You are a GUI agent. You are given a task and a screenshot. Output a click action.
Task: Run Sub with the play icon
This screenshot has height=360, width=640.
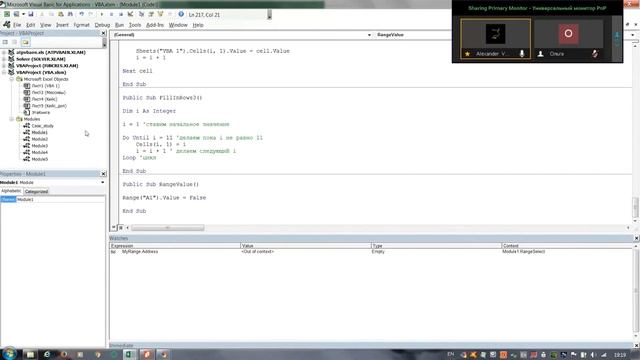coord(102,14)
